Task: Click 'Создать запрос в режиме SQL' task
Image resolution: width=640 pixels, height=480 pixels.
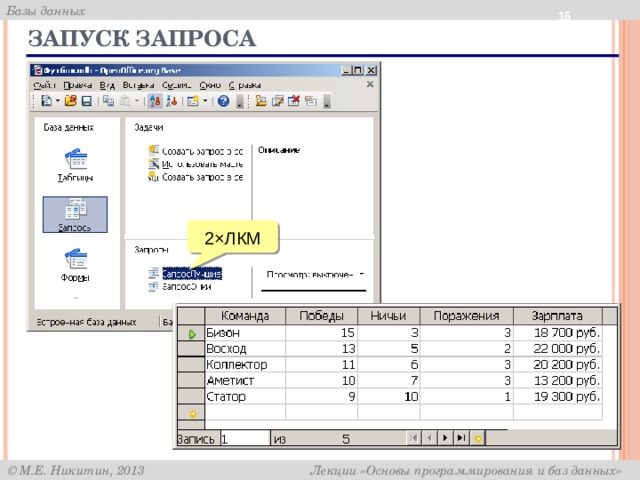Action: [196, 177]
